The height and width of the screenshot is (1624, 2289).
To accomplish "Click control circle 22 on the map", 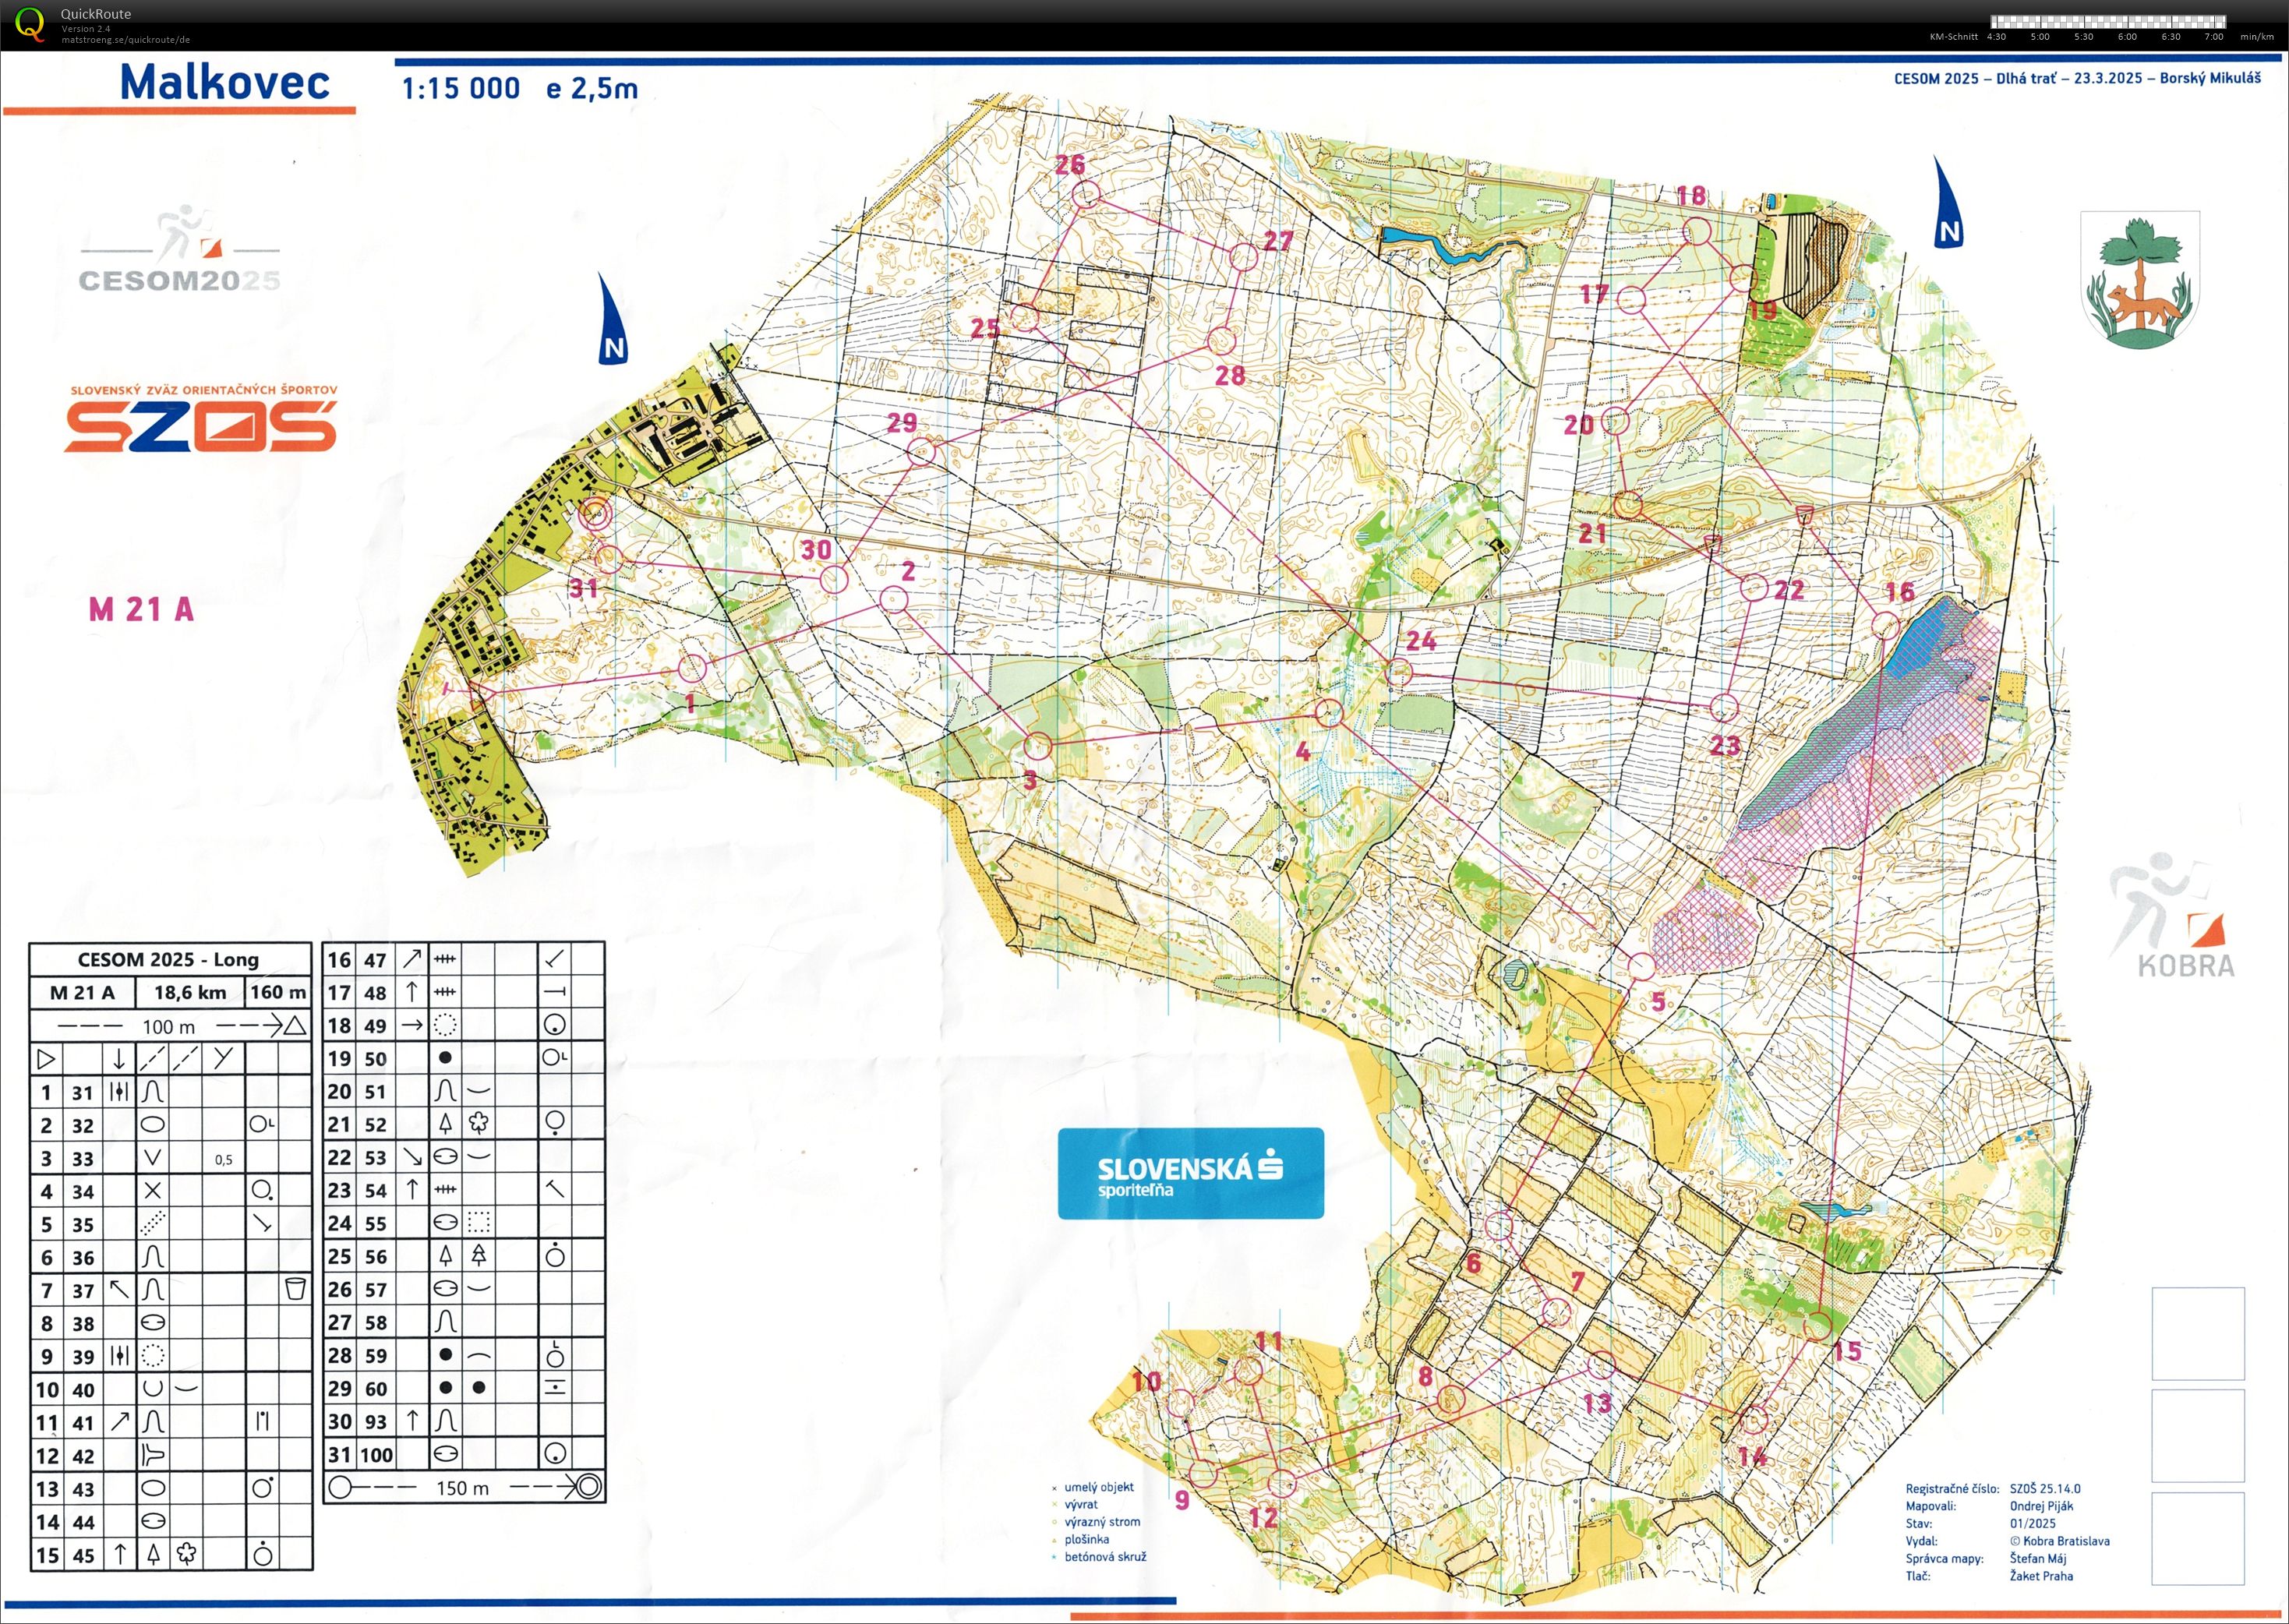I will (x=1753, y=587).
